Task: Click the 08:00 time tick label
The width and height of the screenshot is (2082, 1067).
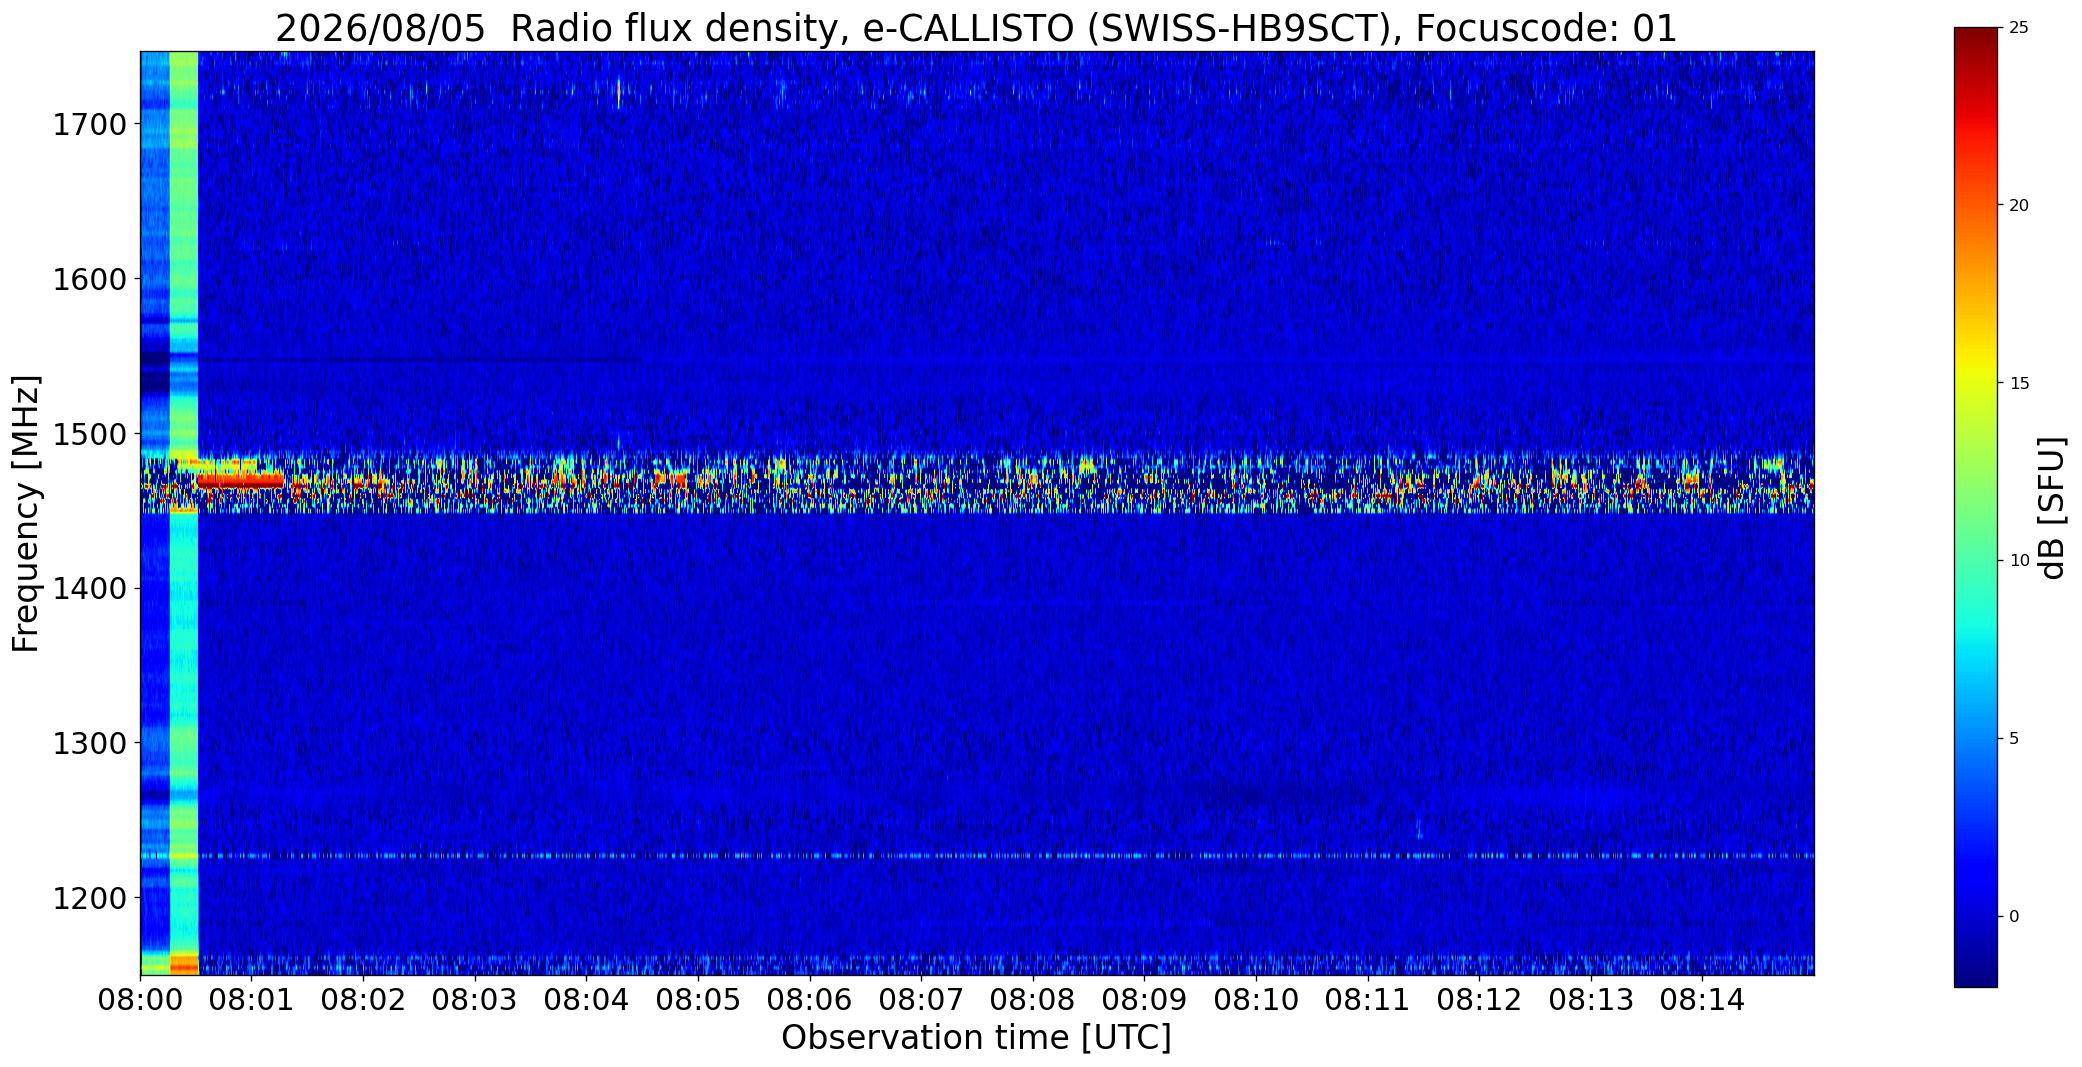Action: [140, 1000]
